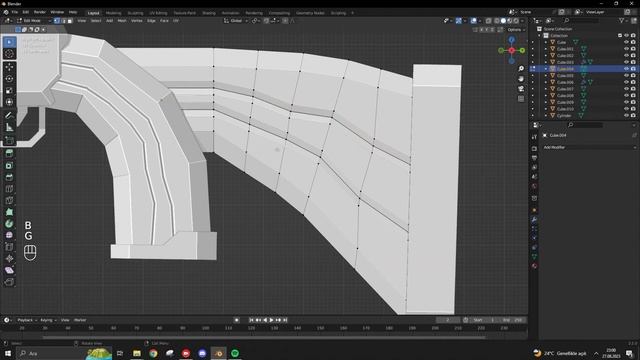Open the Keying dropdown in timeline
This screenshot has width=640, height=360.
point(48,320)
